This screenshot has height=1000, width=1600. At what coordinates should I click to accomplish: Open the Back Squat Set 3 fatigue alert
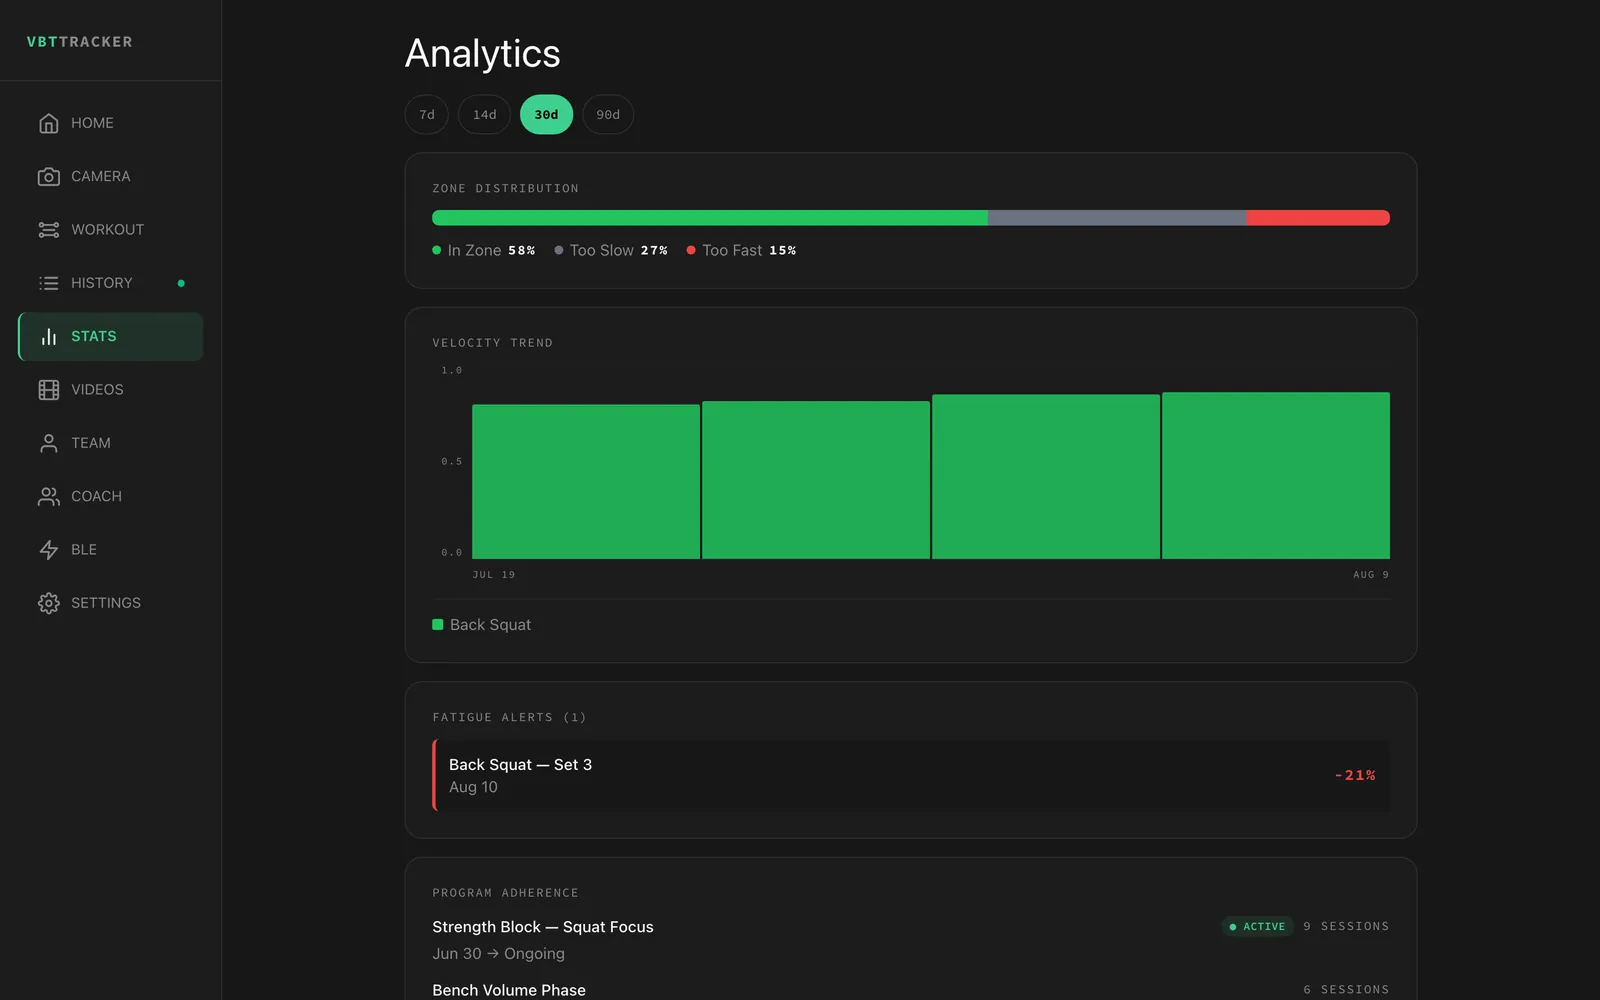pyautogui.click(x=911, y=775)
